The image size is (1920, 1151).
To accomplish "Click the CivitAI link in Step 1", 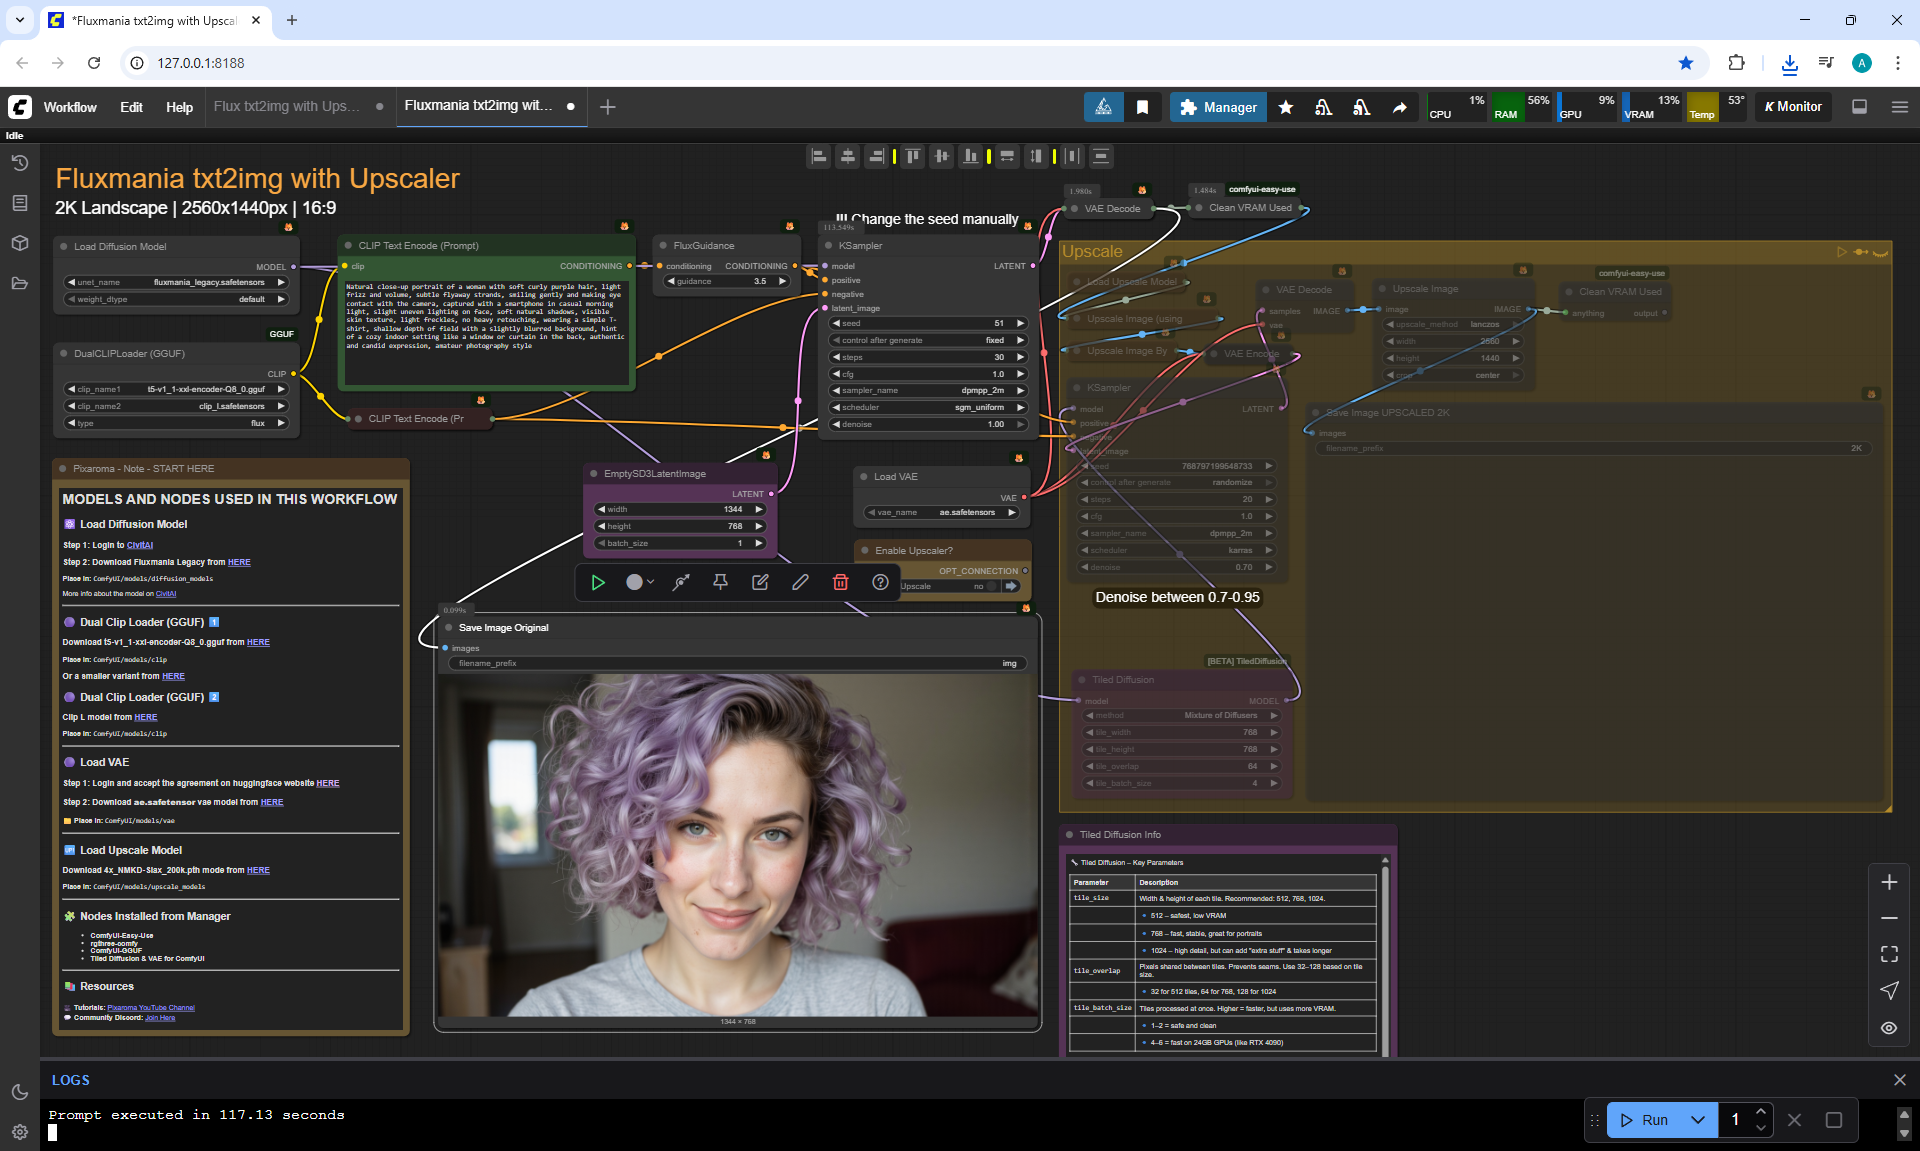I will [x=140, y=545].
